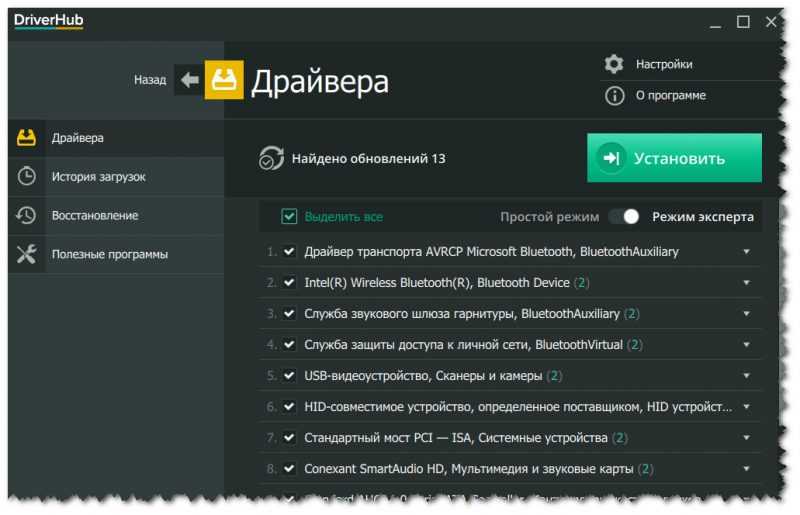The width and height of the screenshot is (800, 515).
Task: Click the Стандартный мост PCI — ISA name
Action: pyautogui.click(x=456, y=438)
